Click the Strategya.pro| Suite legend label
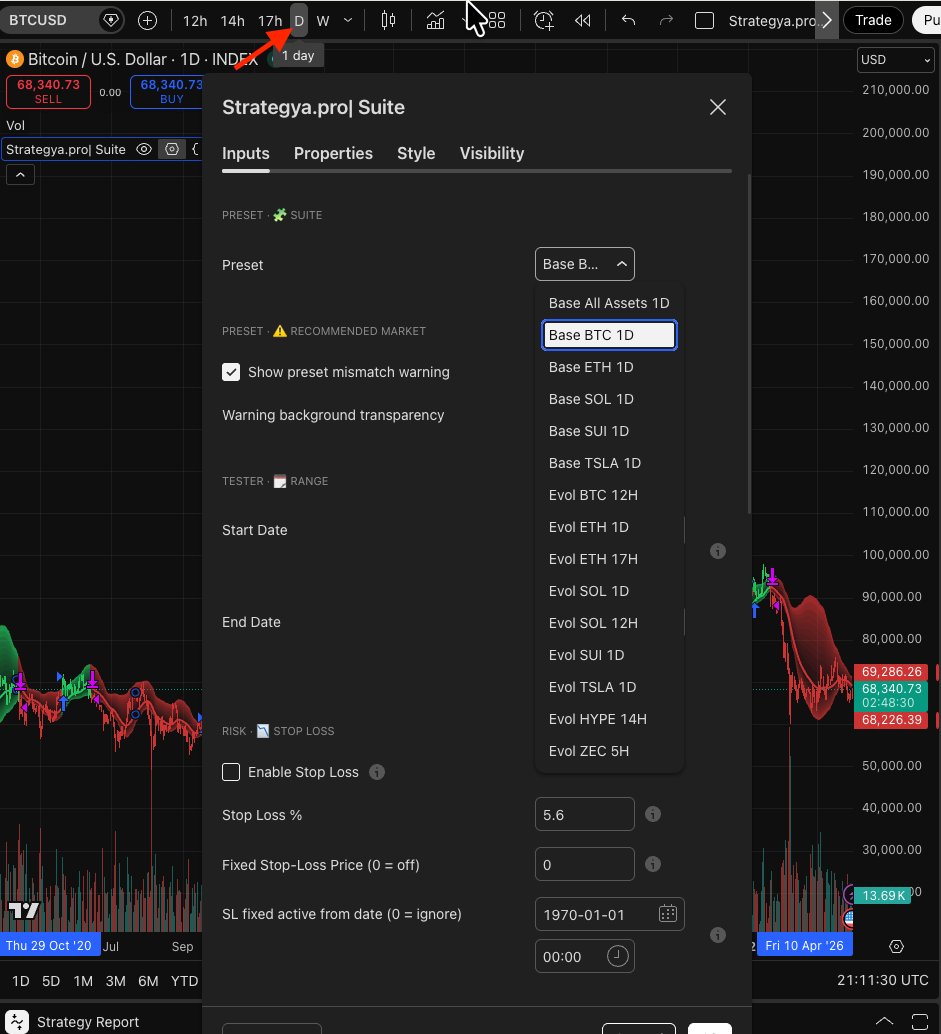Screen dimensions: 941x1034 point(65,150)
